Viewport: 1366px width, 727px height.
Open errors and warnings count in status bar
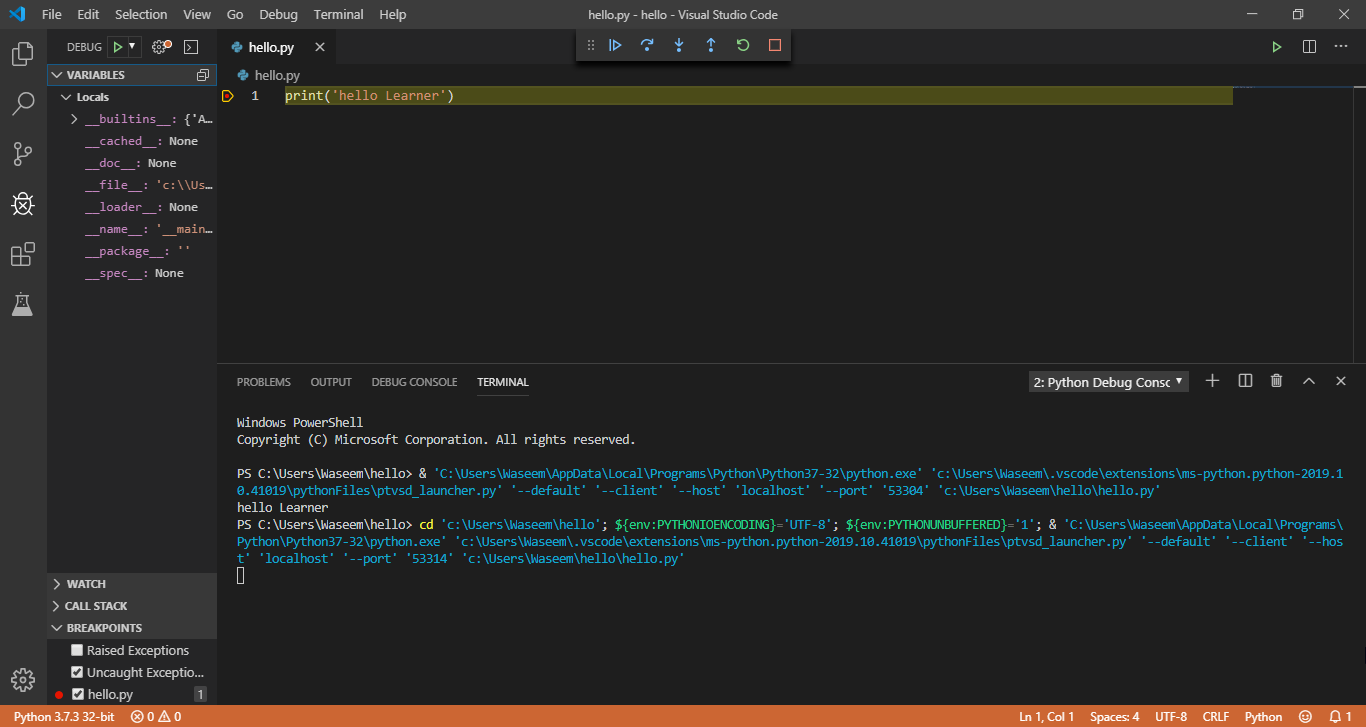click(x=156, y=716)
